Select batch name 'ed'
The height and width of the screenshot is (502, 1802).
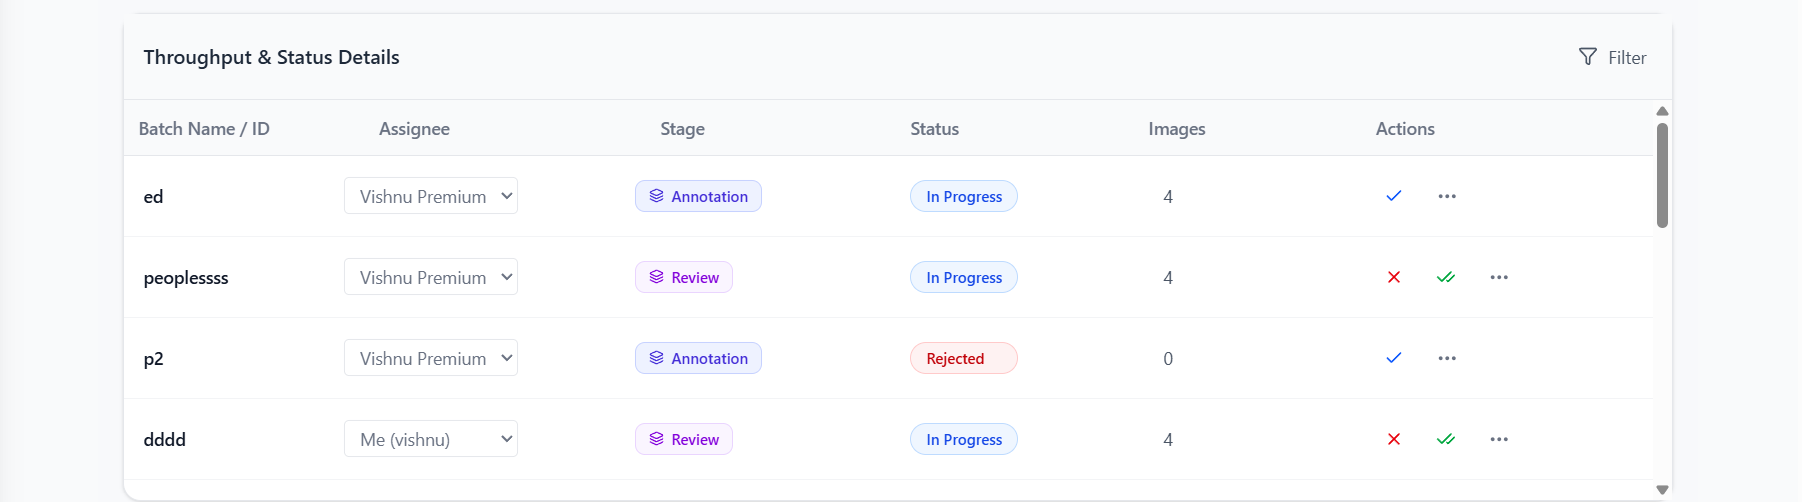point(153,197)
